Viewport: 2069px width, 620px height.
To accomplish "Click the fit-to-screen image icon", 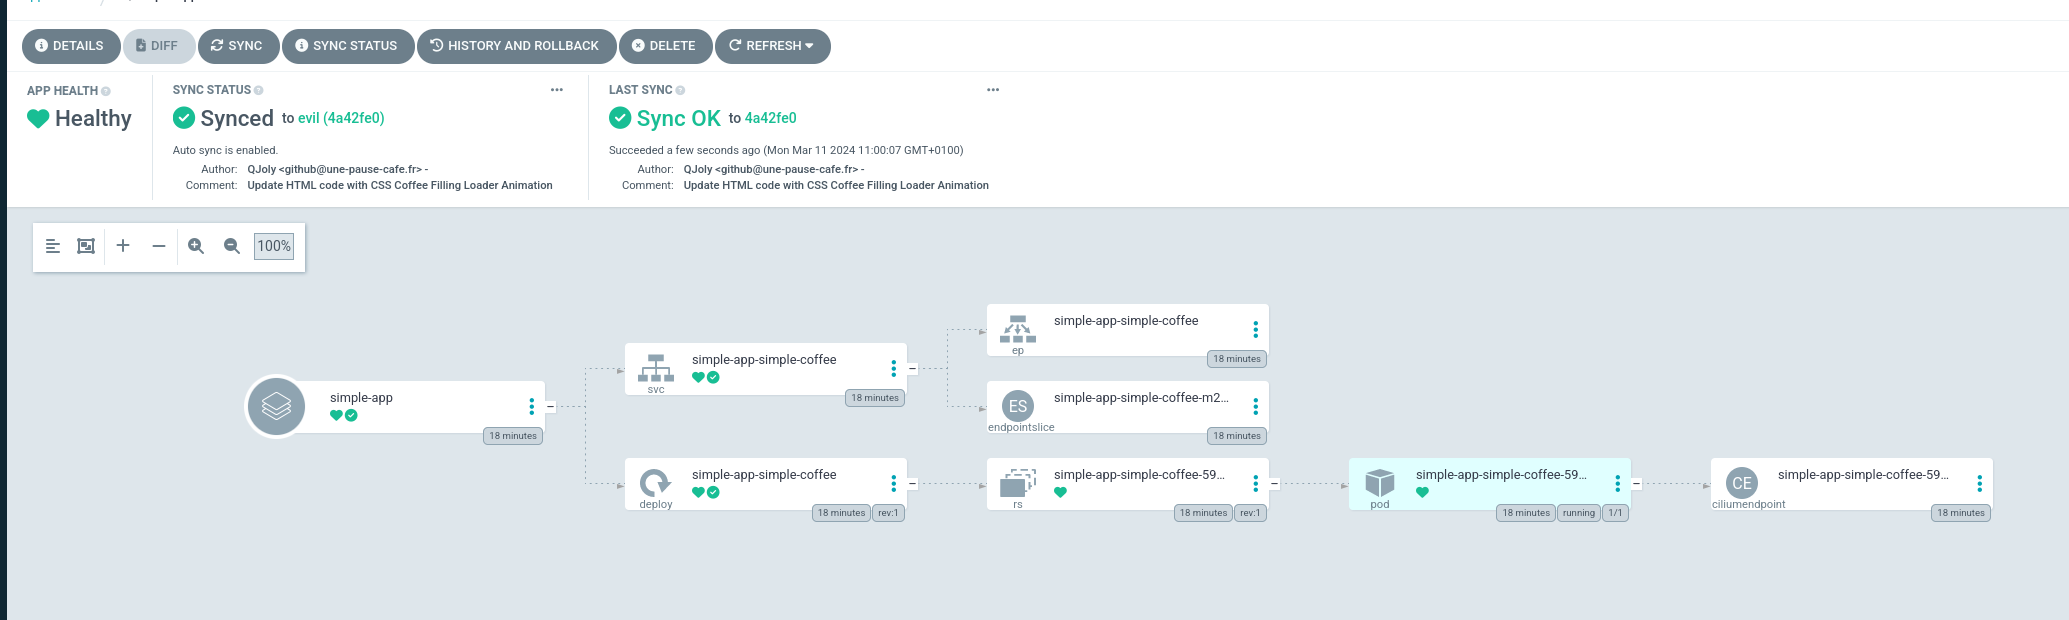I will pyautogui.click(x=86, y=246).
